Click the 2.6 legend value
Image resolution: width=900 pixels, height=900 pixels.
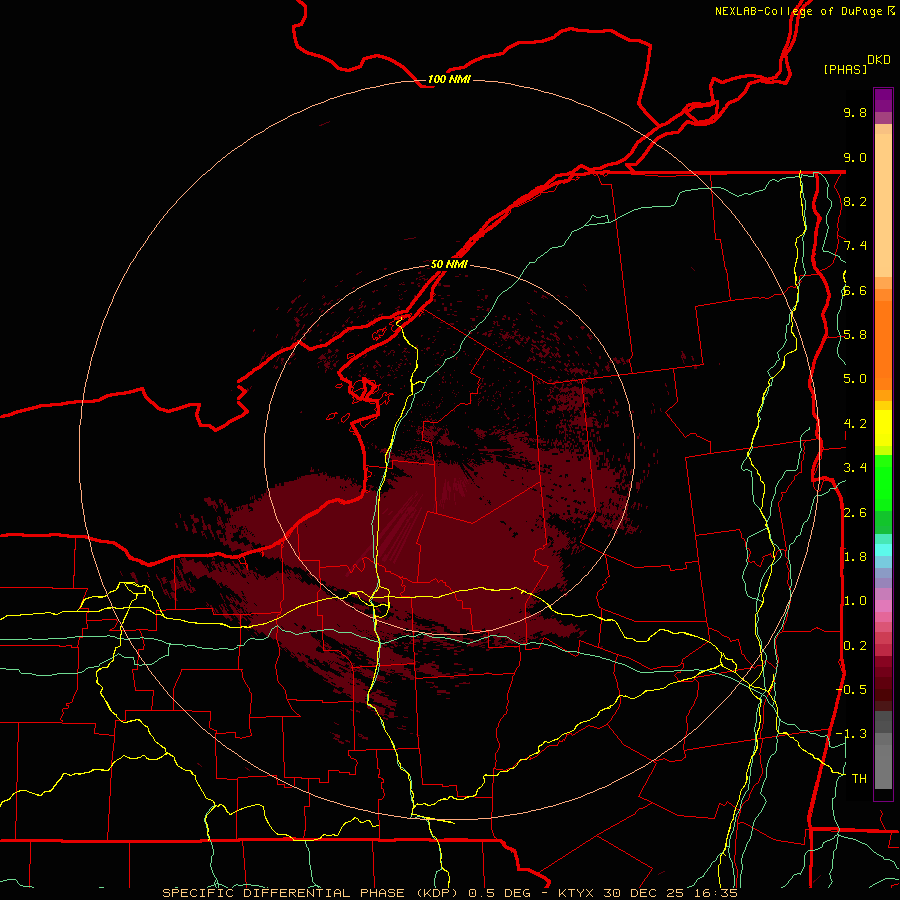[x=855, y=513]
